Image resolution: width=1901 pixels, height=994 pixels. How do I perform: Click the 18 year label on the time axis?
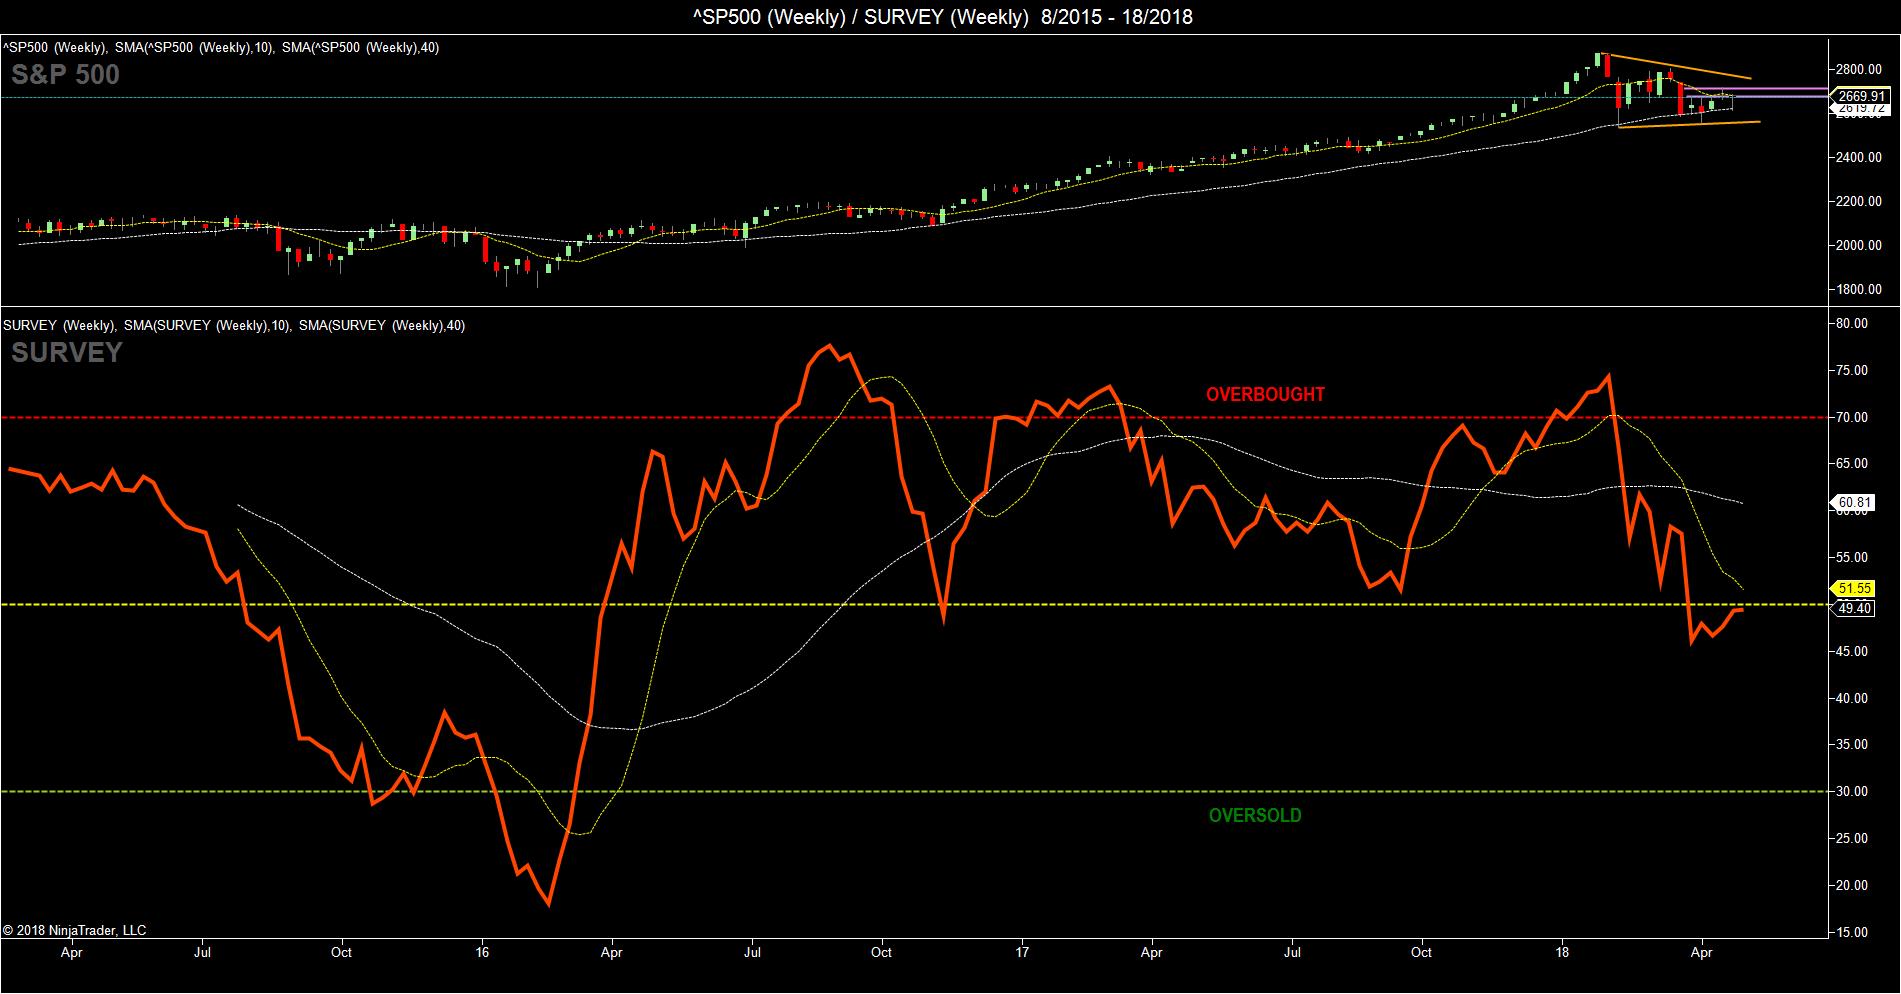[x=1562, y=953]
